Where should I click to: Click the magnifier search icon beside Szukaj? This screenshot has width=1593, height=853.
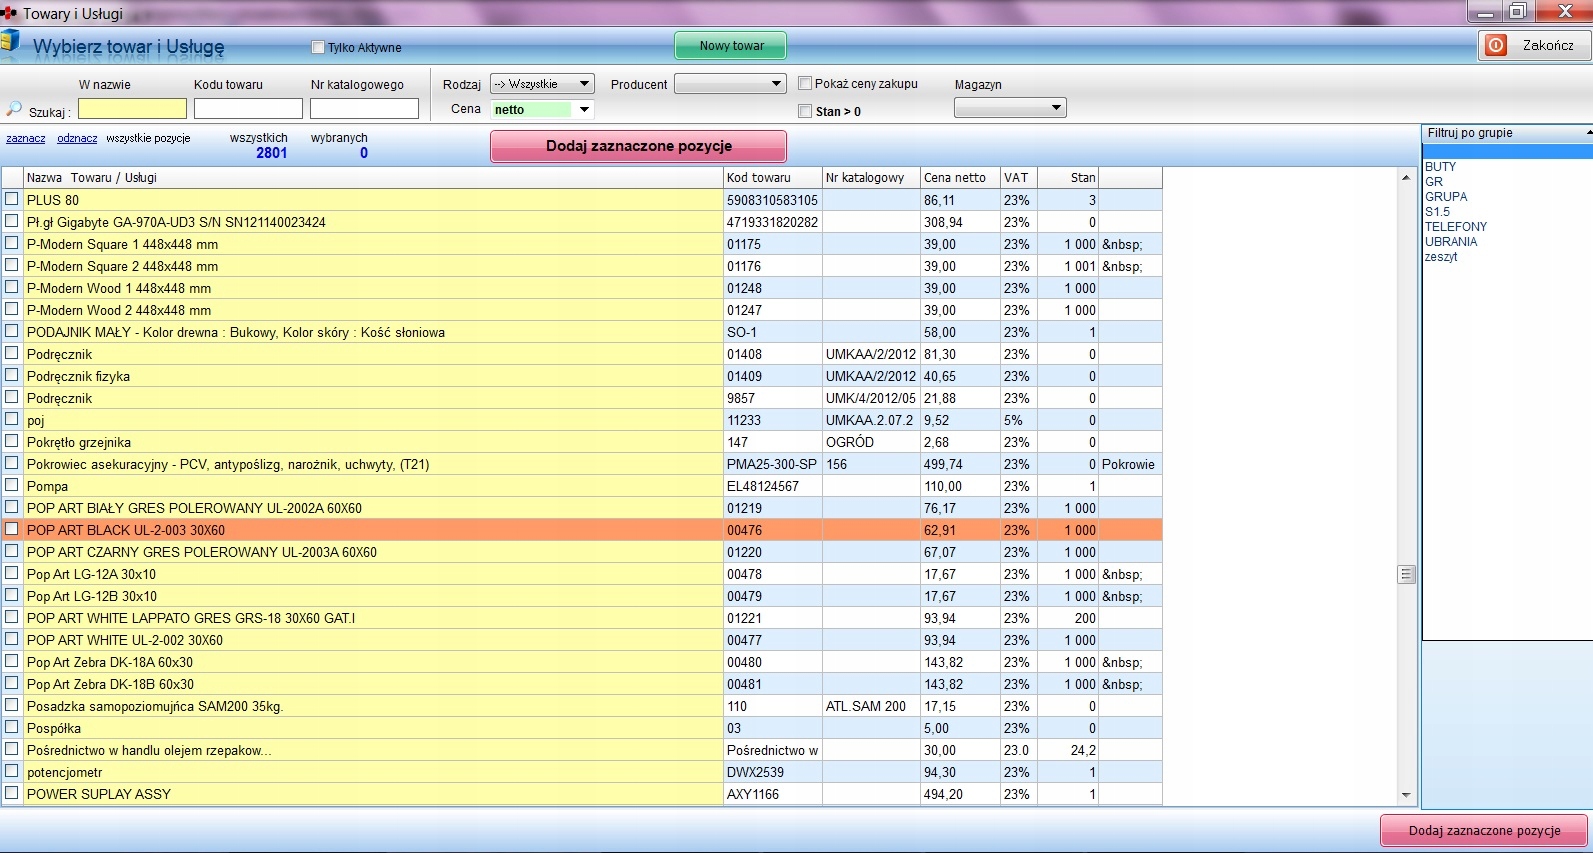click(x=14, y=109)
